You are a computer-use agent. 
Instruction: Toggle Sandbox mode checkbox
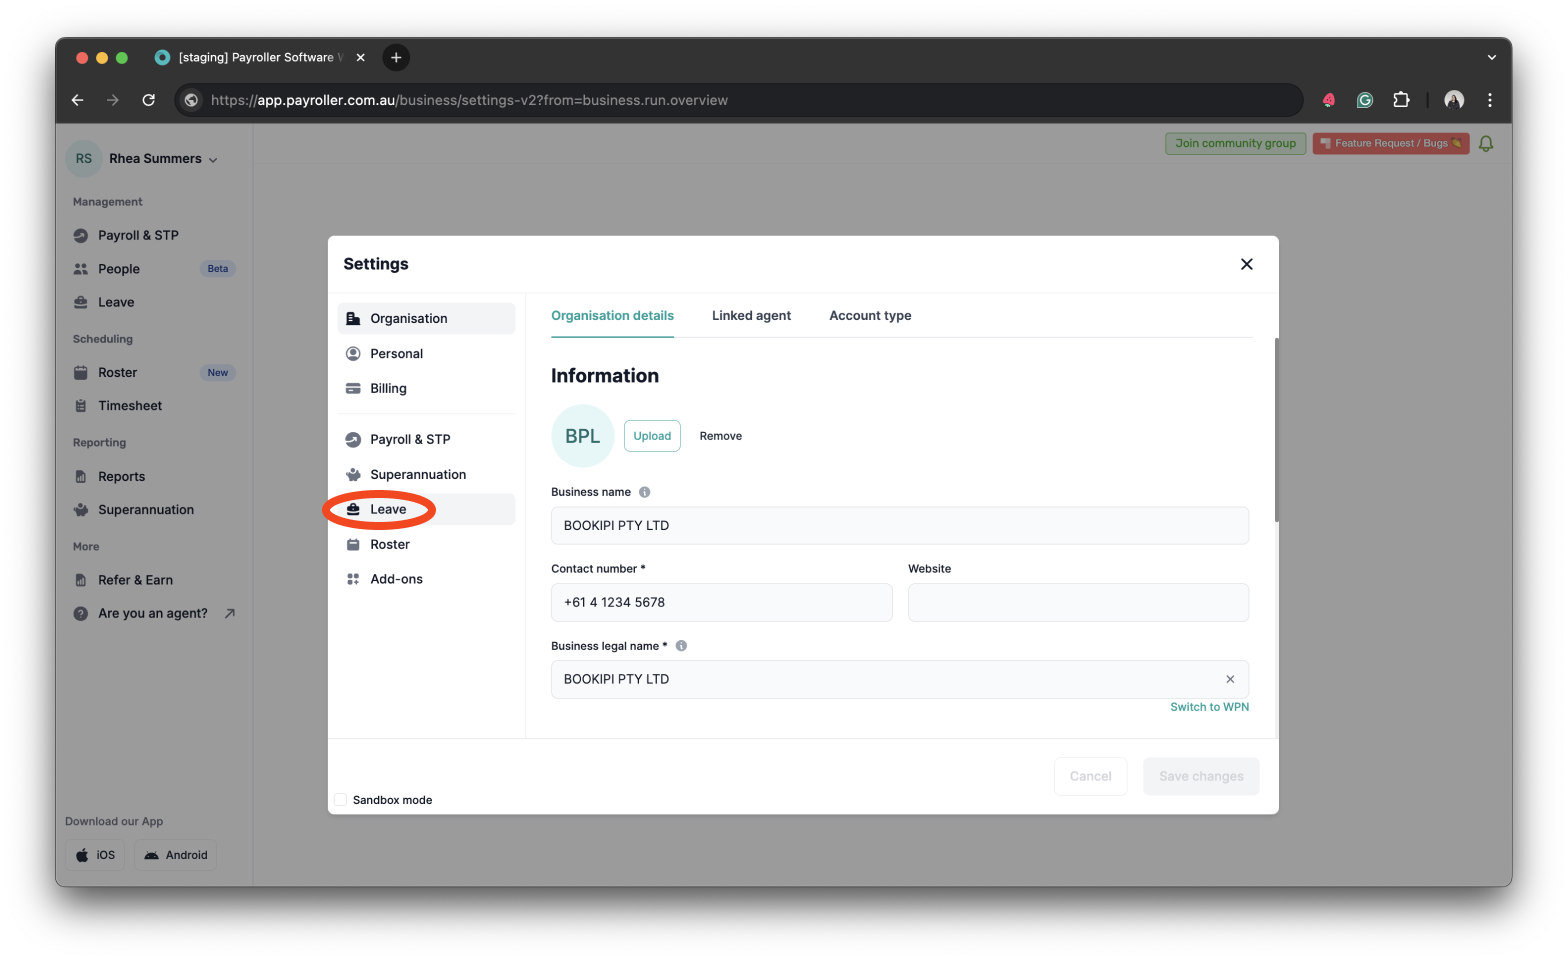point(341,800)
